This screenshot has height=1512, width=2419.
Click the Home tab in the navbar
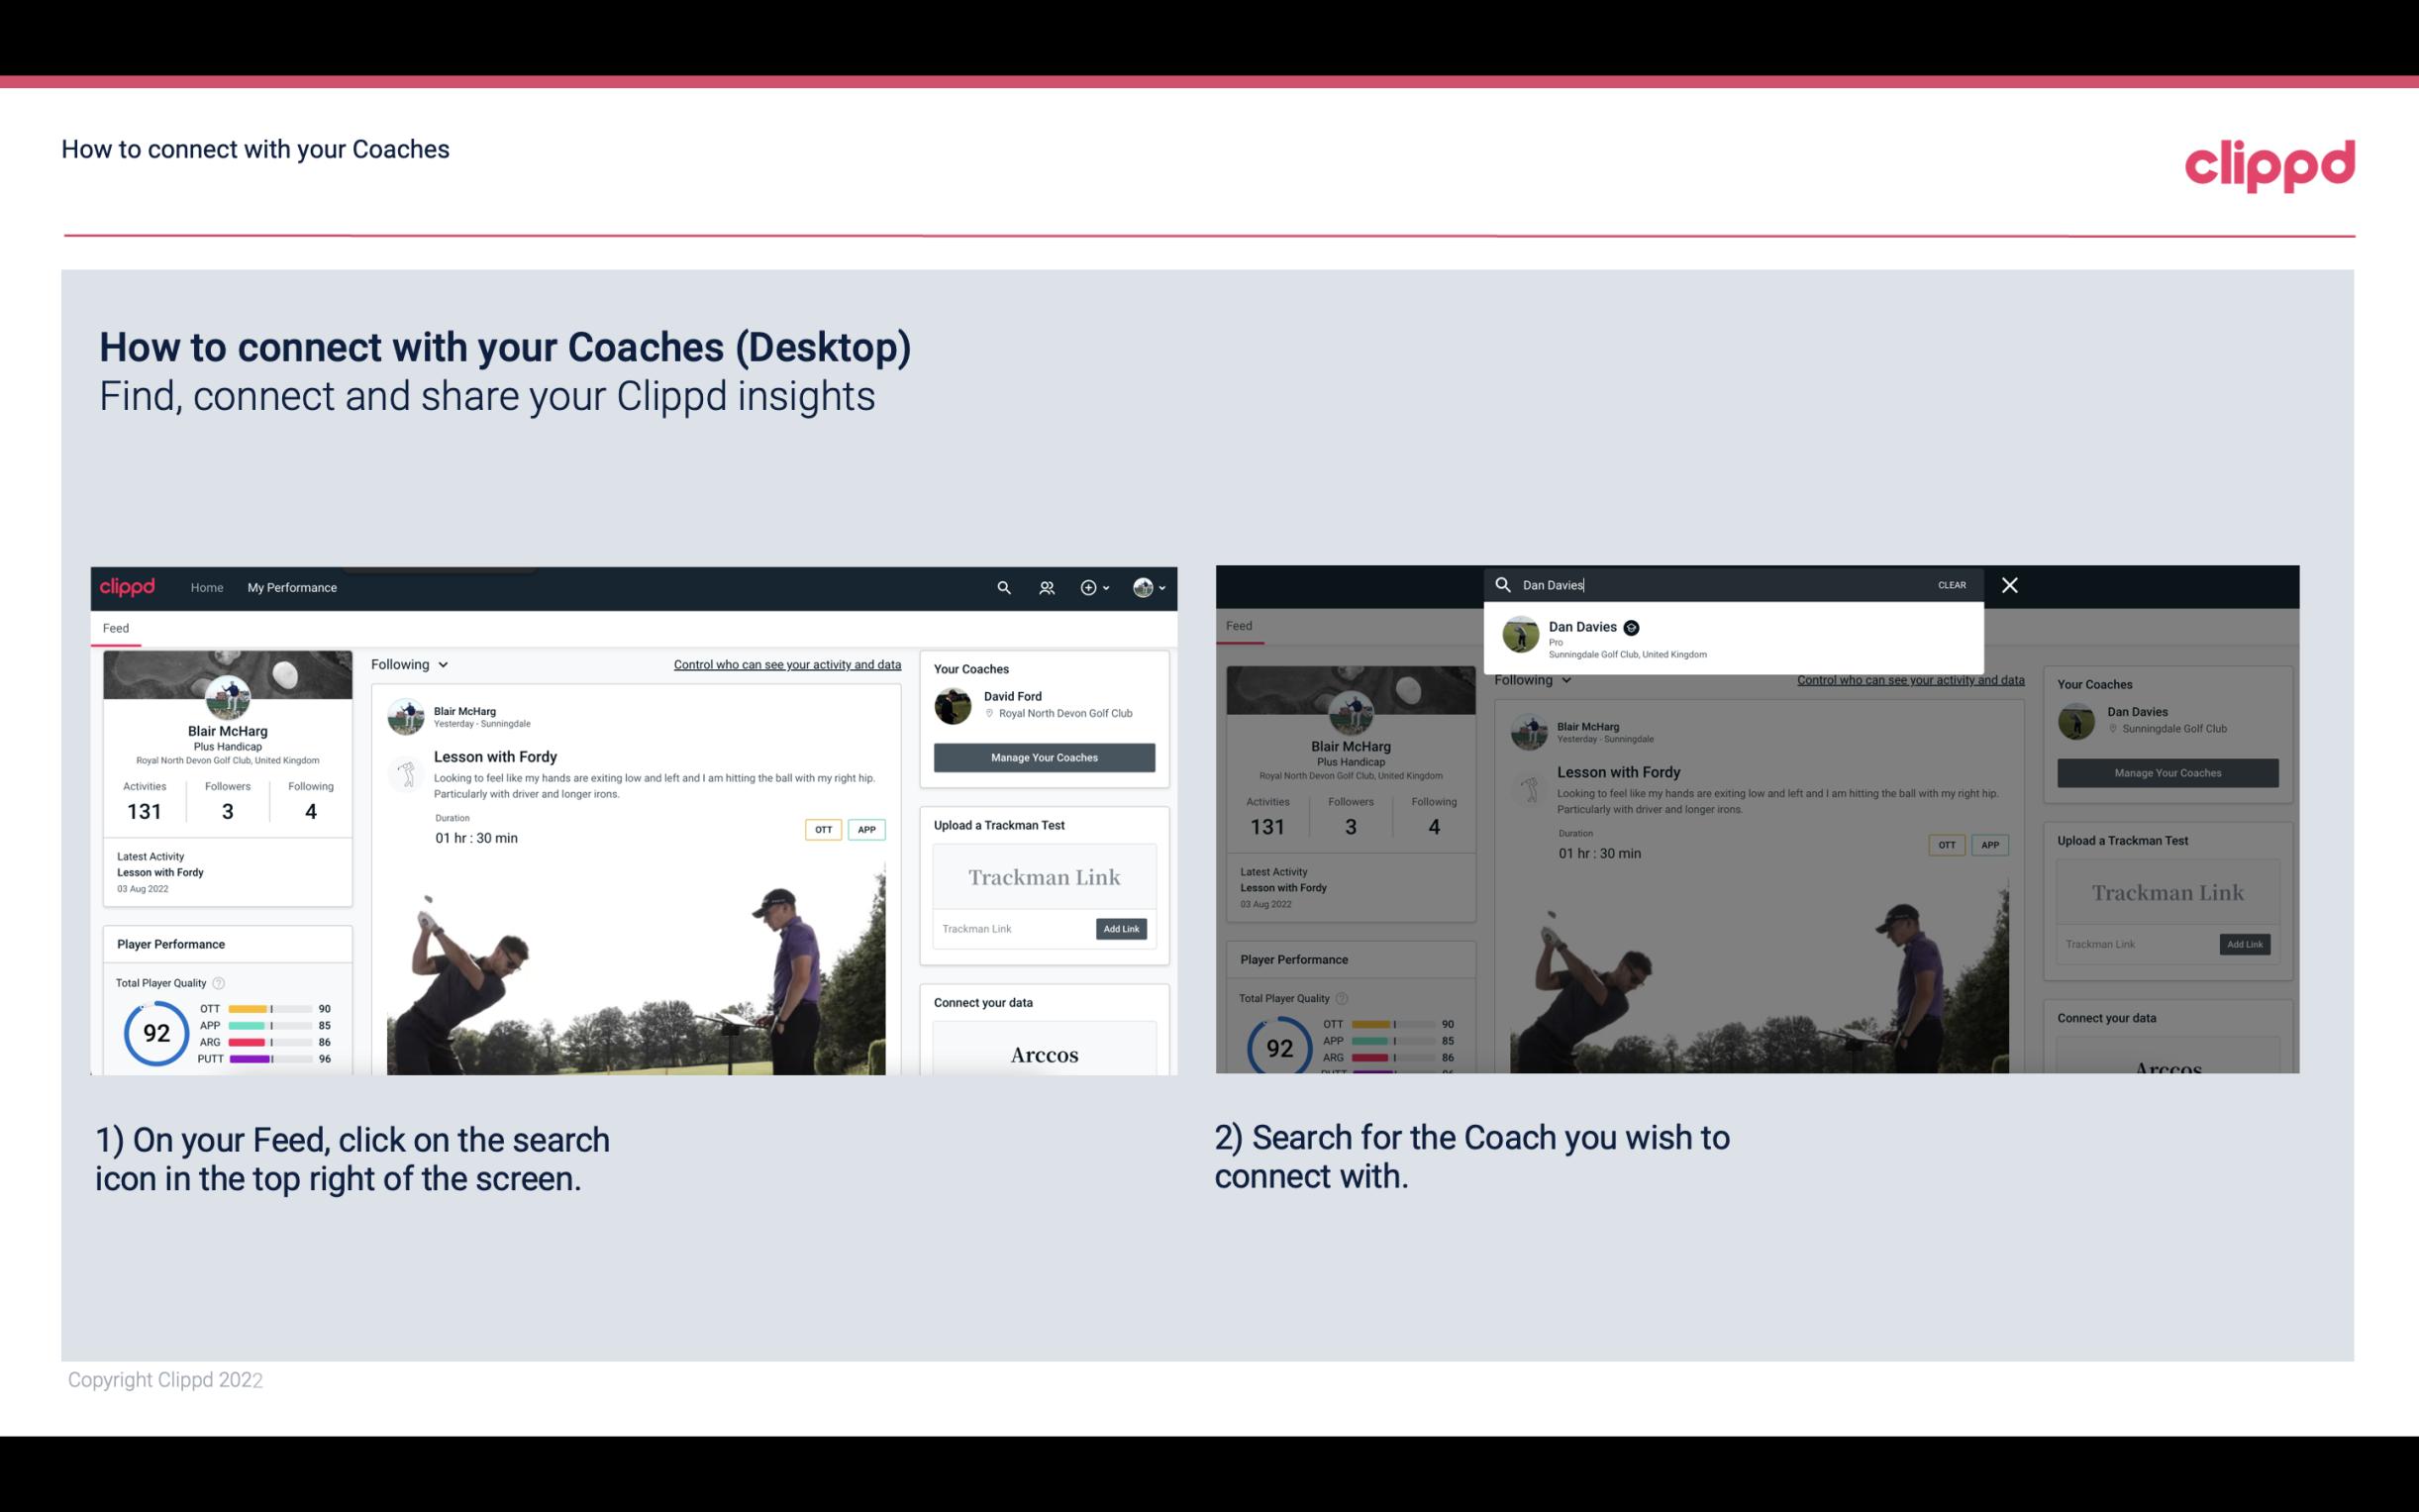[x=207, y=587]
